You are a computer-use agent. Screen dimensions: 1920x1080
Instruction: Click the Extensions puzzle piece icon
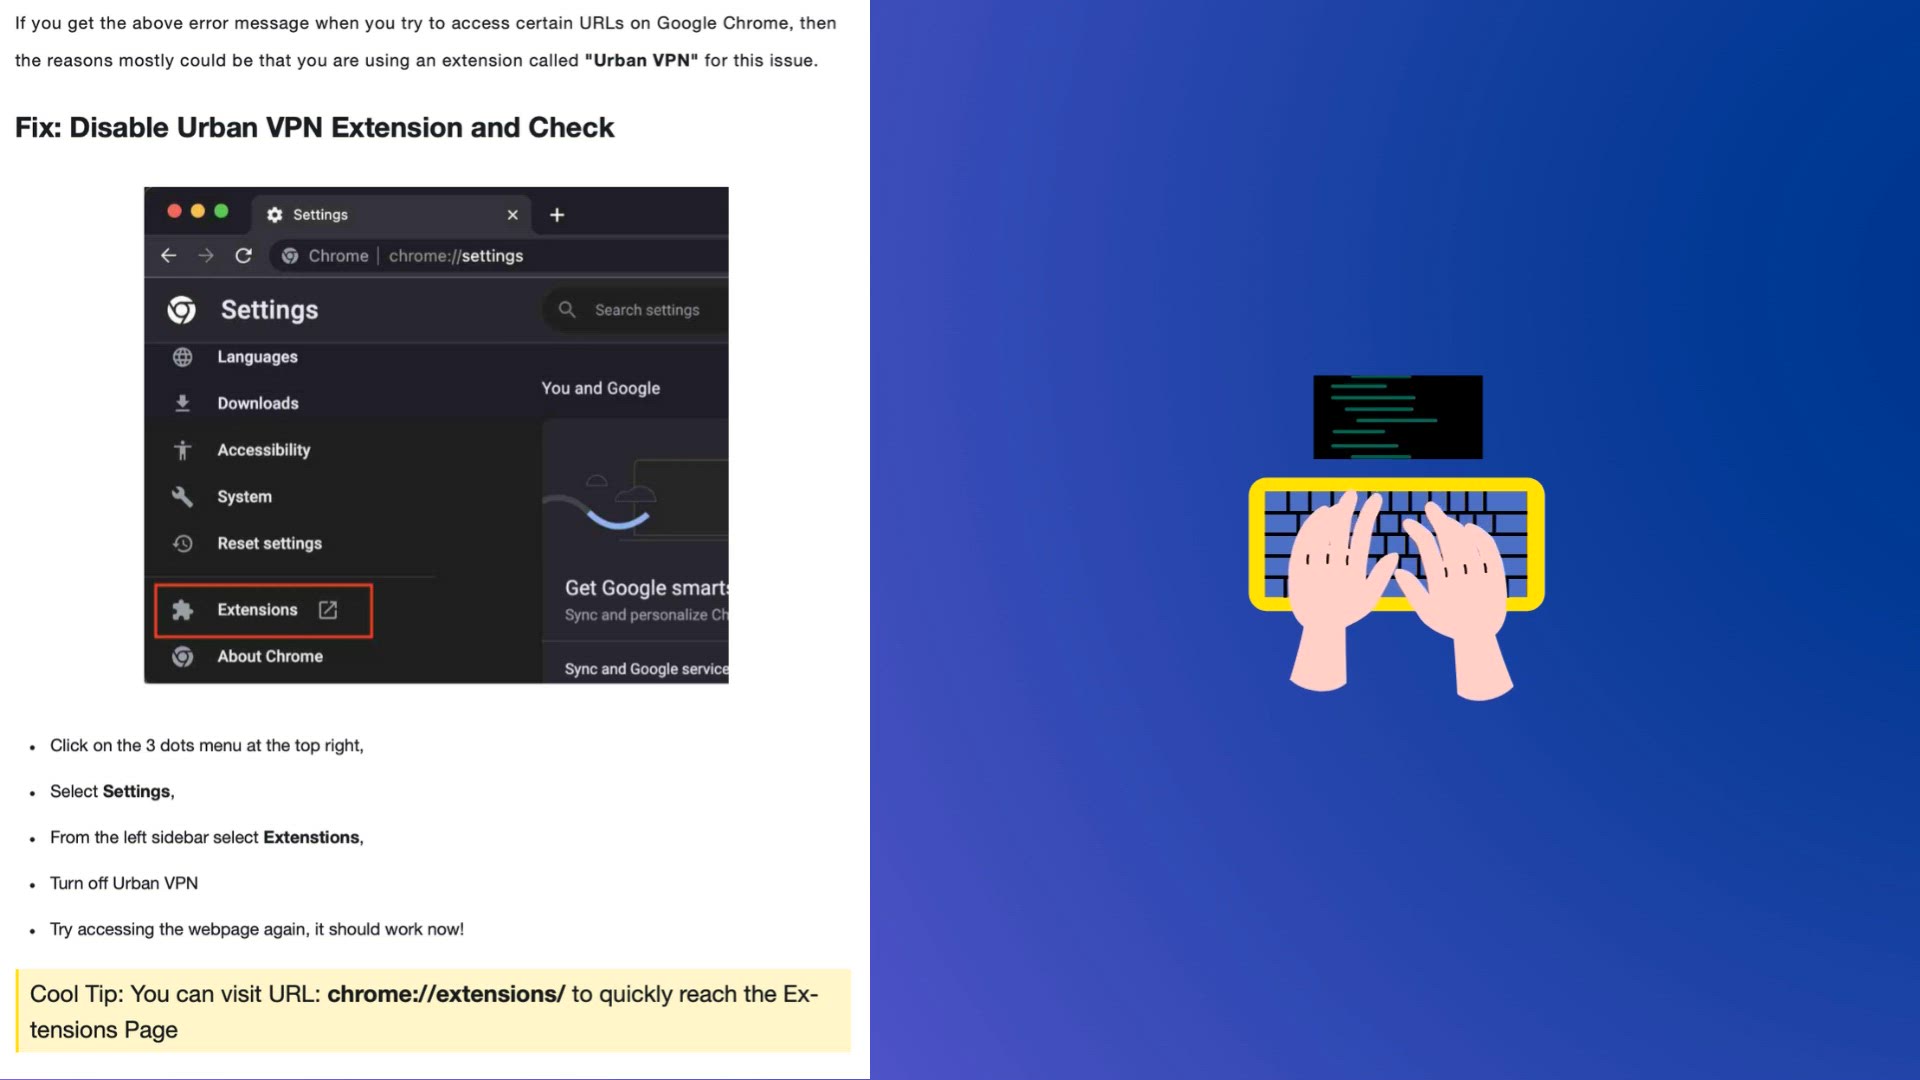click(182, 610)
